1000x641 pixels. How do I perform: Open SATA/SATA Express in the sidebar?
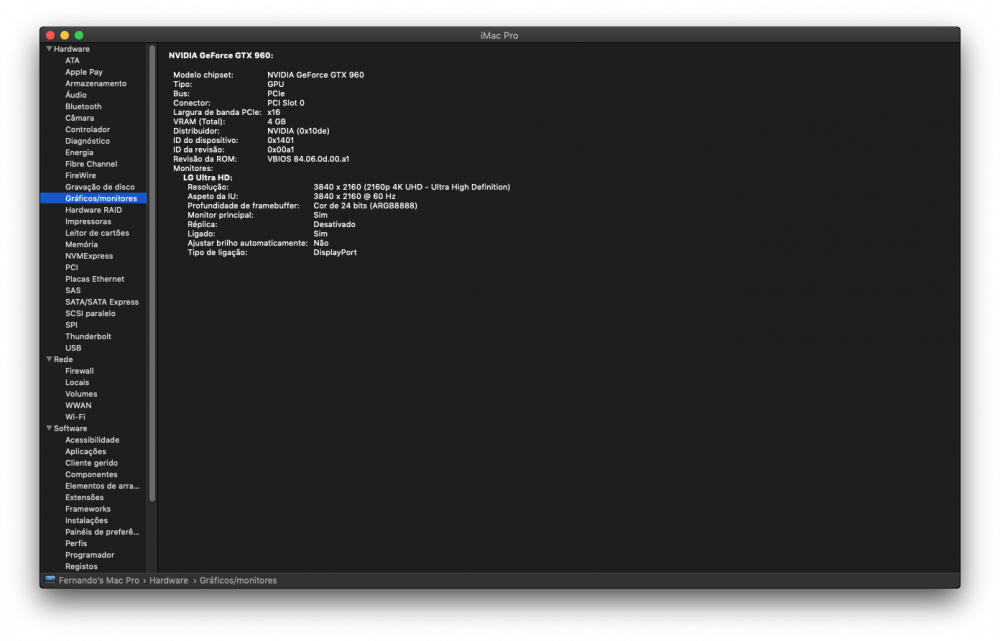coord(101,302)
